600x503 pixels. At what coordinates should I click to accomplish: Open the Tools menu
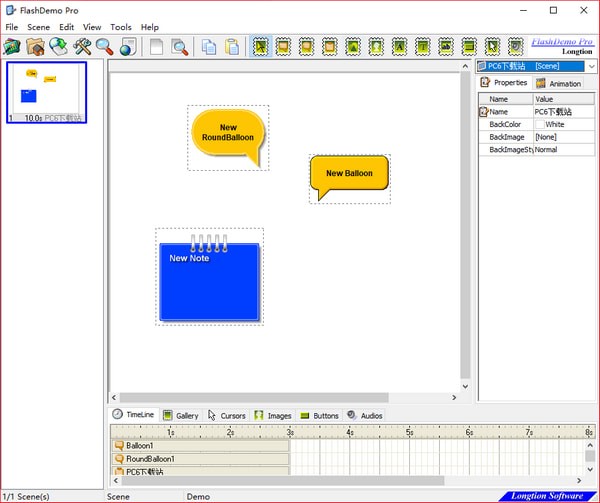click(x=120, y=27)
